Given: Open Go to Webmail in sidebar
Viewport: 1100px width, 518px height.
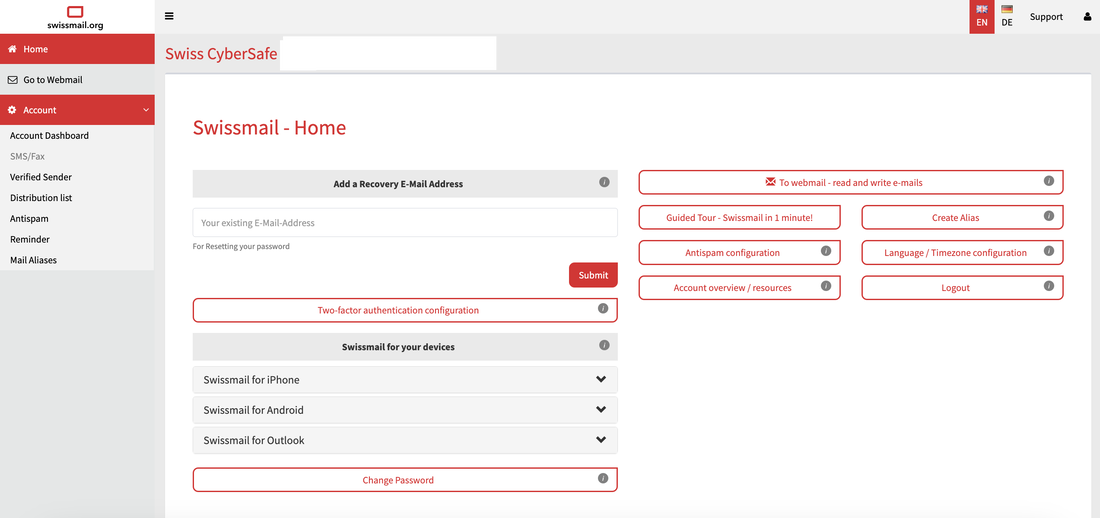Looking at the screenshot, I should click(77, 80).
